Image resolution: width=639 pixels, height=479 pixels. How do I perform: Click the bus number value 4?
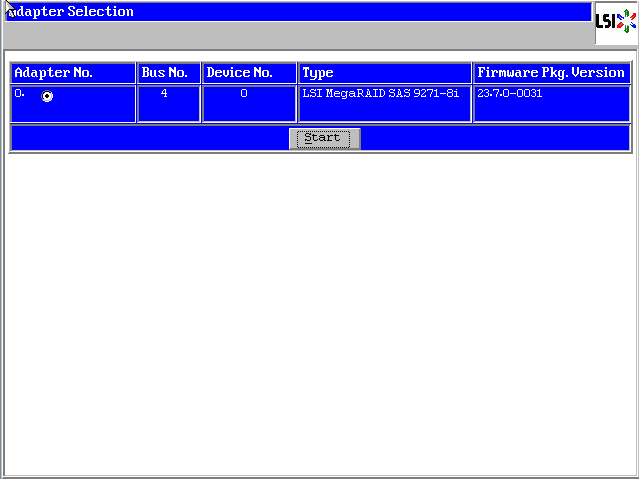pos(164,93)
